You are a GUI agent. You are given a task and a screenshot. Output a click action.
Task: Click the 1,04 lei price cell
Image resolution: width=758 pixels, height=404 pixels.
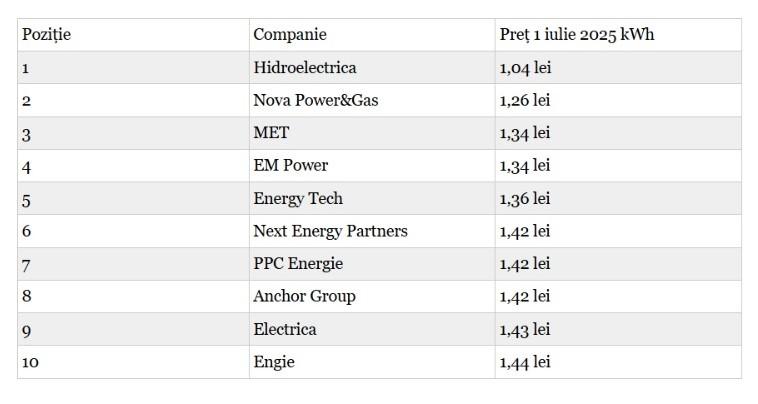525,68
